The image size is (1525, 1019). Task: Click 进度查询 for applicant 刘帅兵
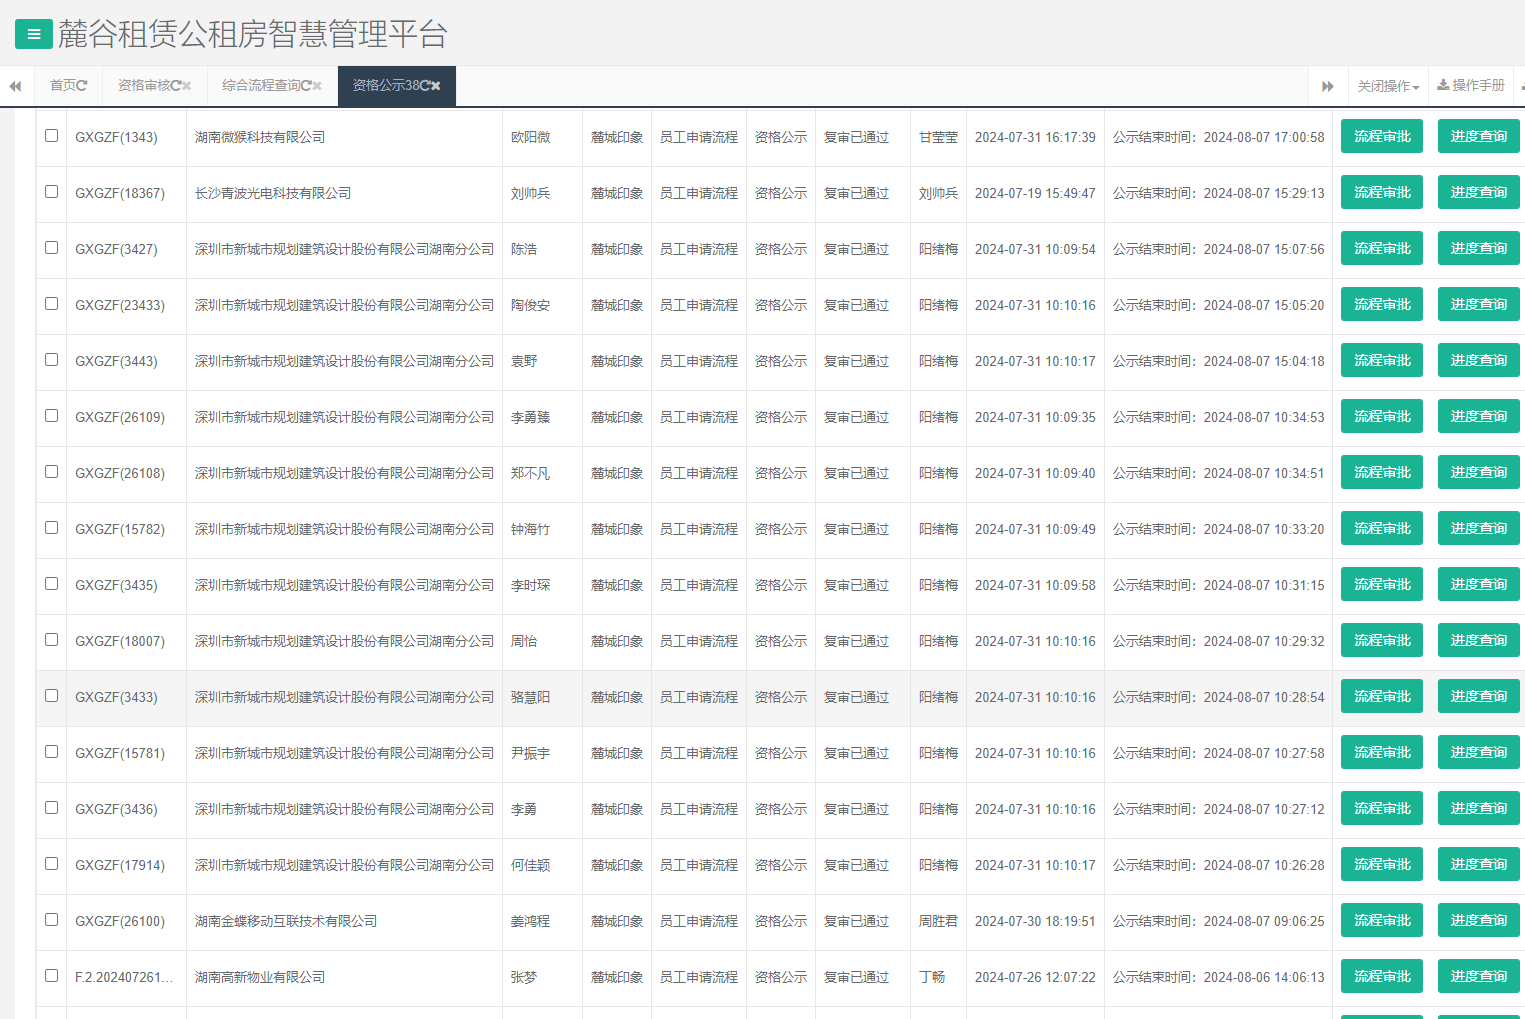pos(1478,193)
